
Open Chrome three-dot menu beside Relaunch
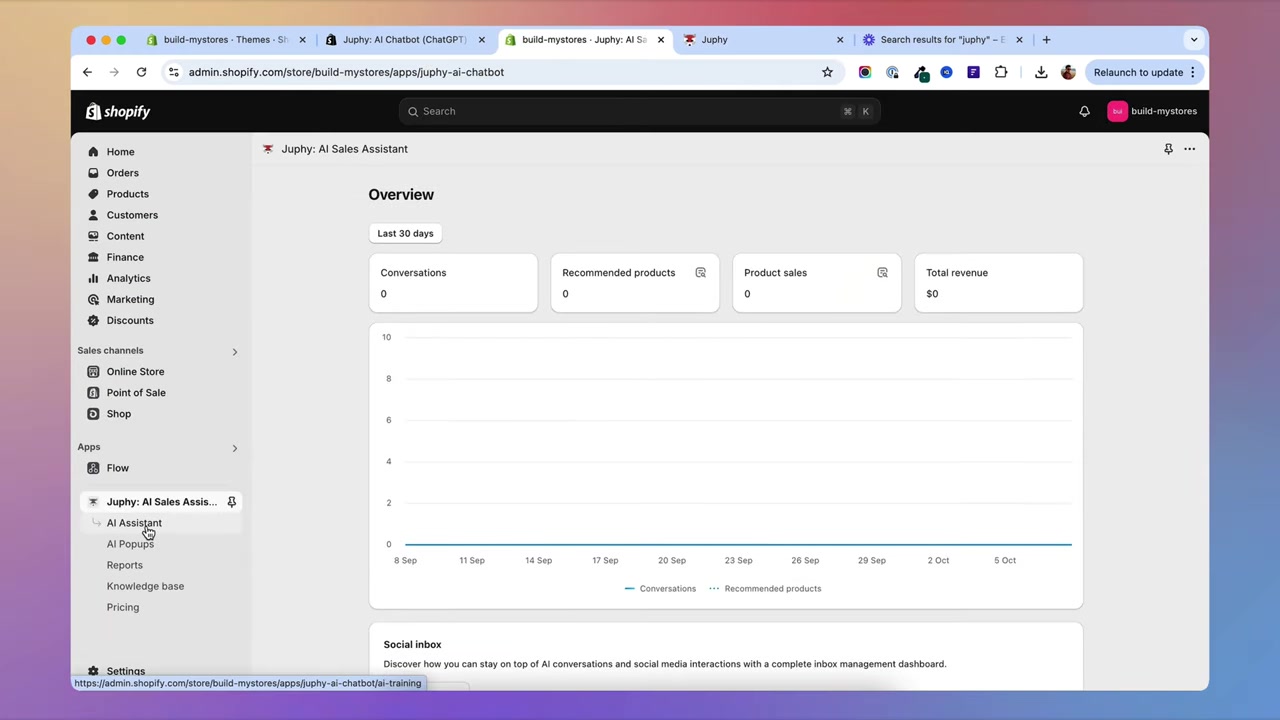tap(1192, 72)
